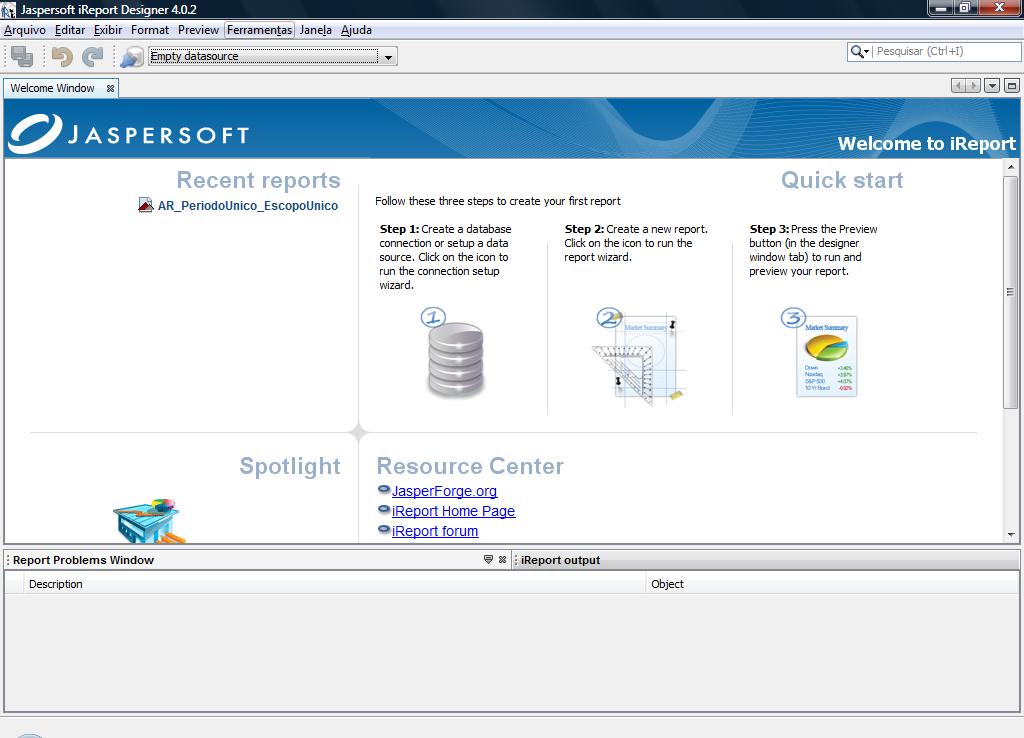Image resolution: width=1024 pixels, height=738 pixels.
Task: Click the Welcome to iReport banner text
Action: [927, 144]
